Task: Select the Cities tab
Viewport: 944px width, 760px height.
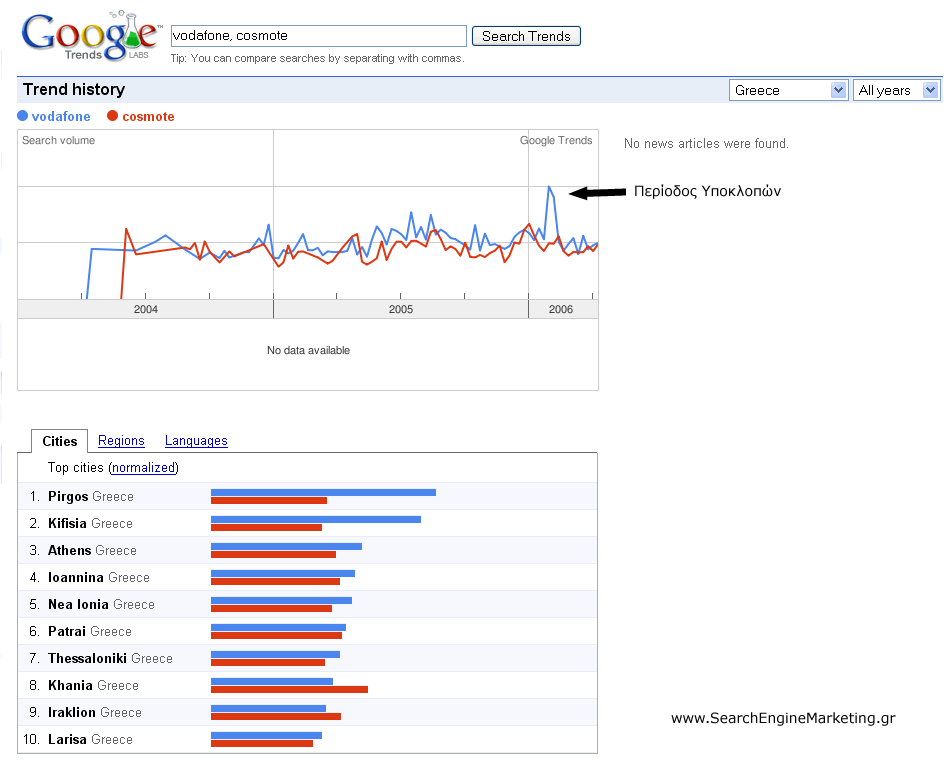Action: coord(60,441)
